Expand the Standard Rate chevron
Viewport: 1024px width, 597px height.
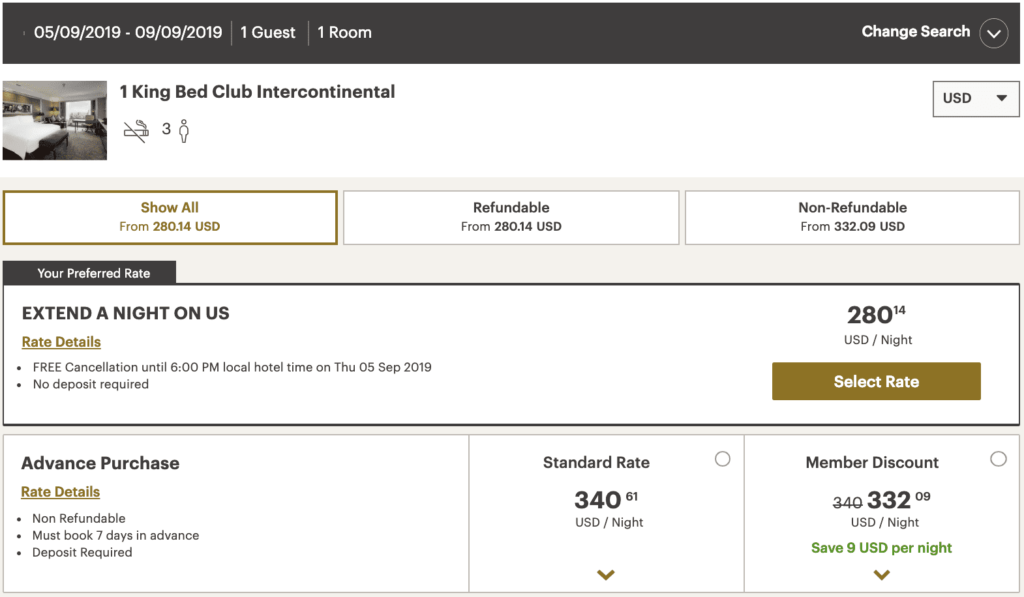coord(606,575)
